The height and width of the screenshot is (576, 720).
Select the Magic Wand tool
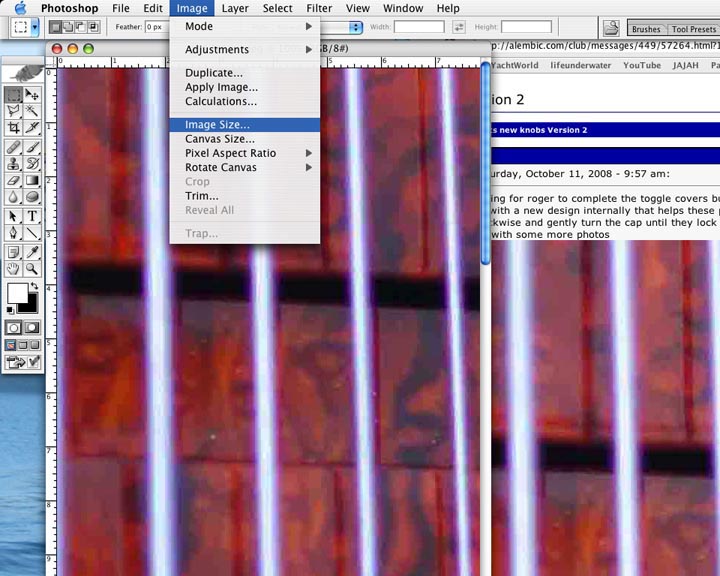(x=33, y=111)
